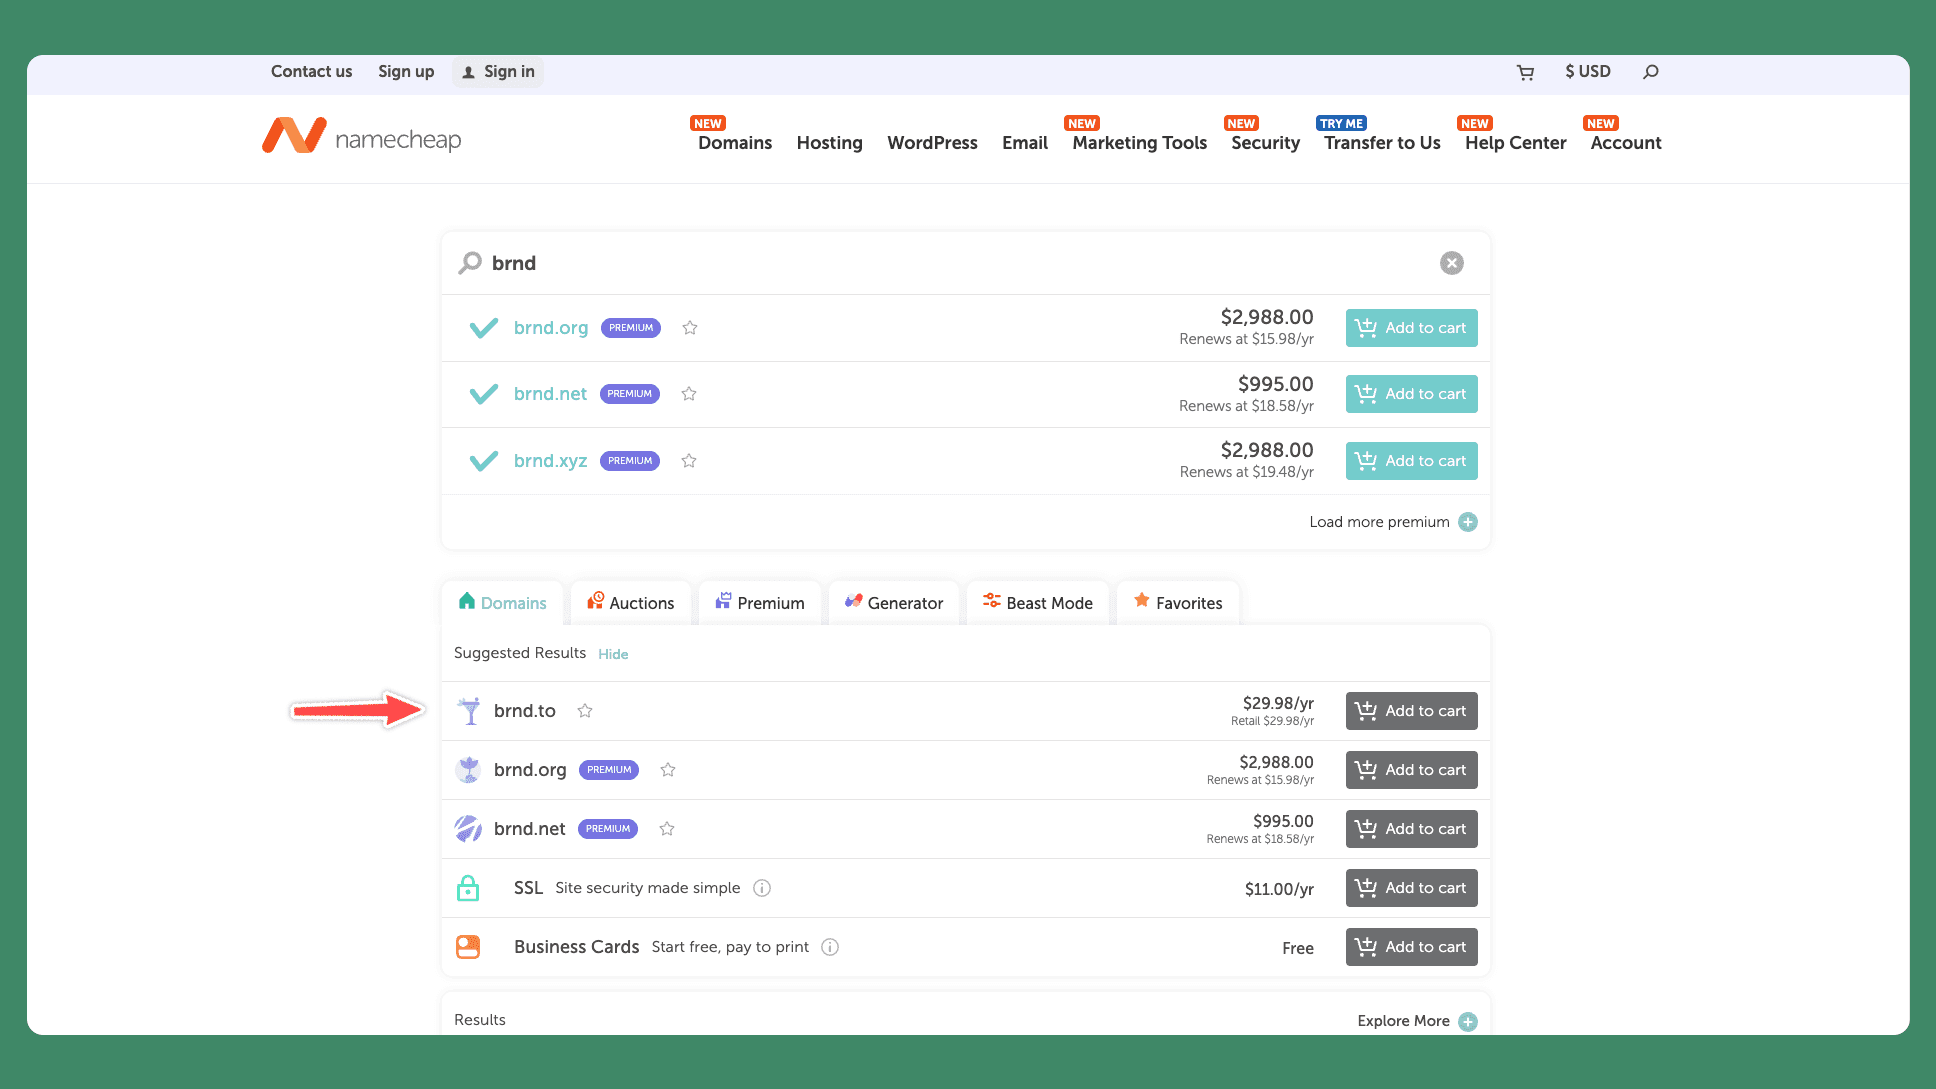Open the Domains navigation menu
1936x1089 pixels.
click(x=735, y=143)
